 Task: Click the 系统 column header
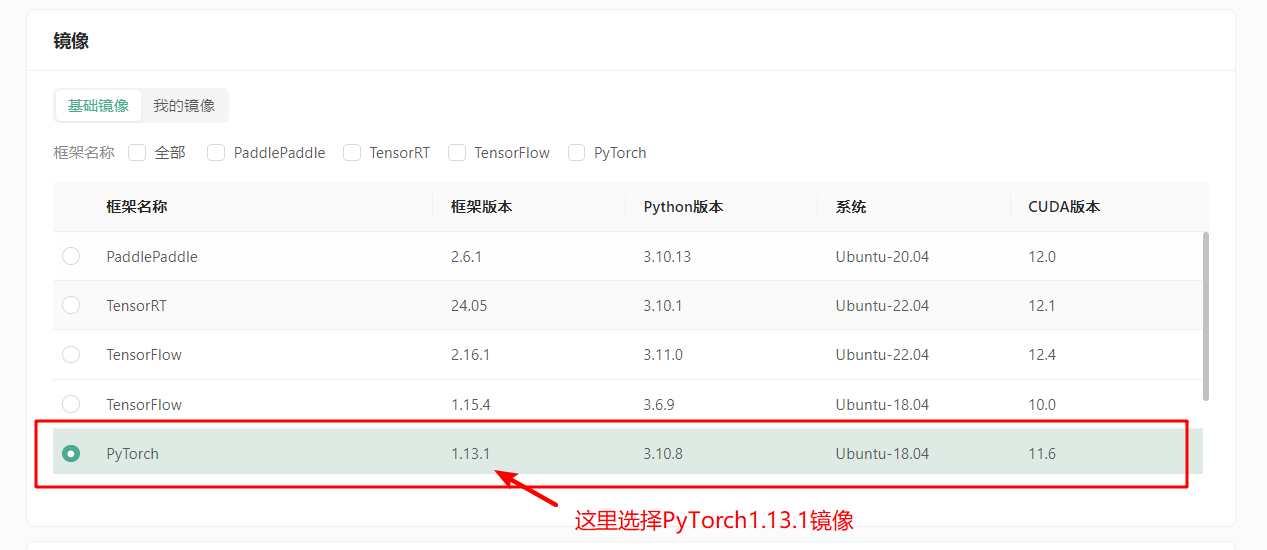(851, 207)
